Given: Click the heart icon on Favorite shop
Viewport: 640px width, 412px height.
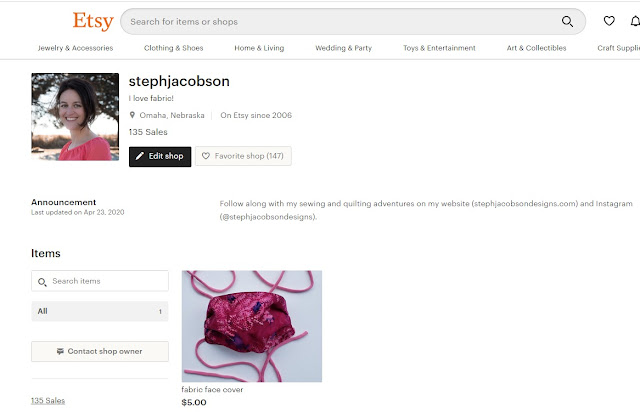Looking at the screenshot, I should 206,156.
